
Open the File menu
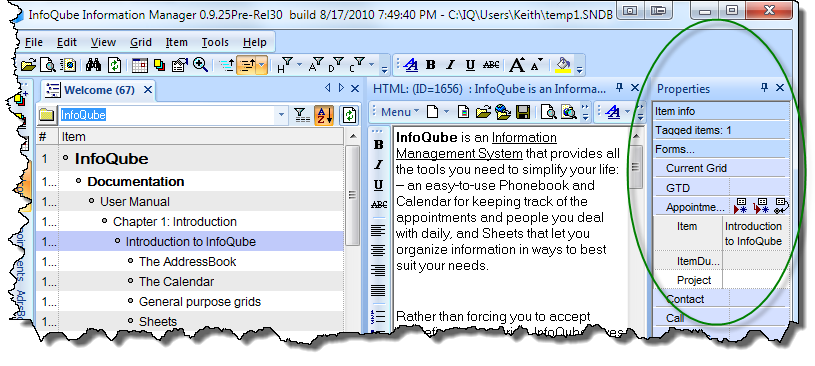pos(34,42)
